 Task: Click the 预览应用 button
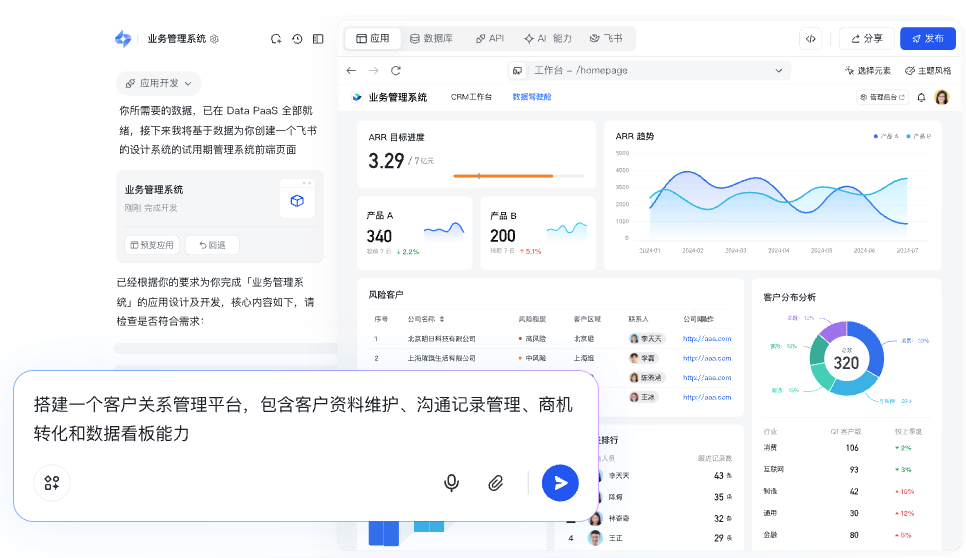coord(151,245)
